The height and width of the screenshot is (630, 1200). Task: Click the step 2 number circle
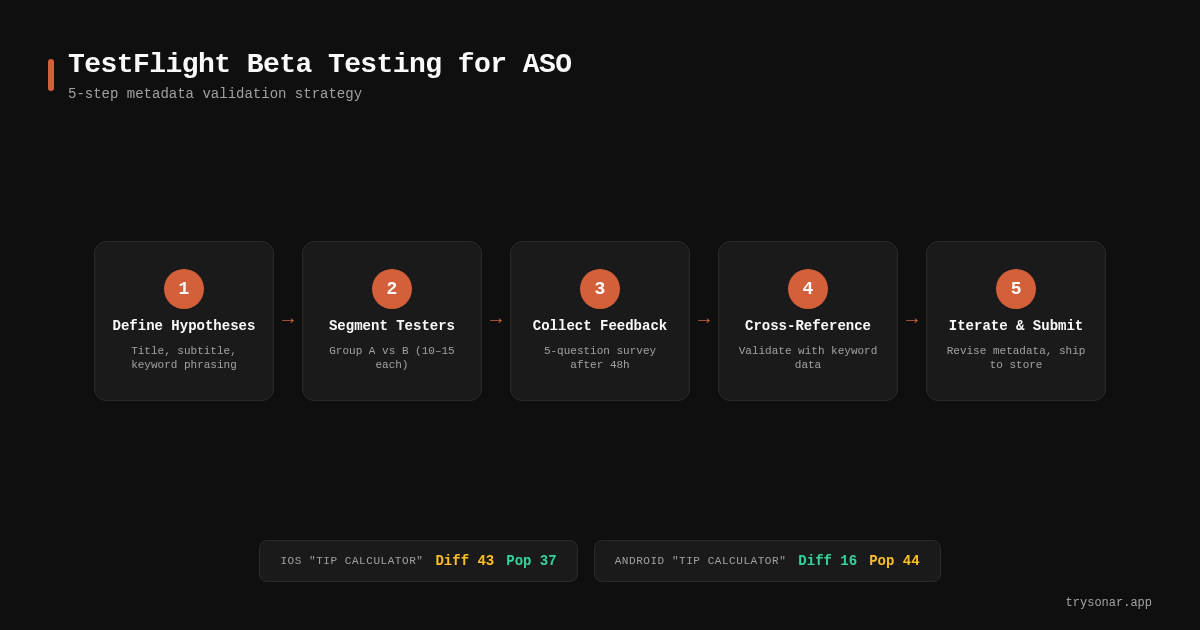point(392,289)
